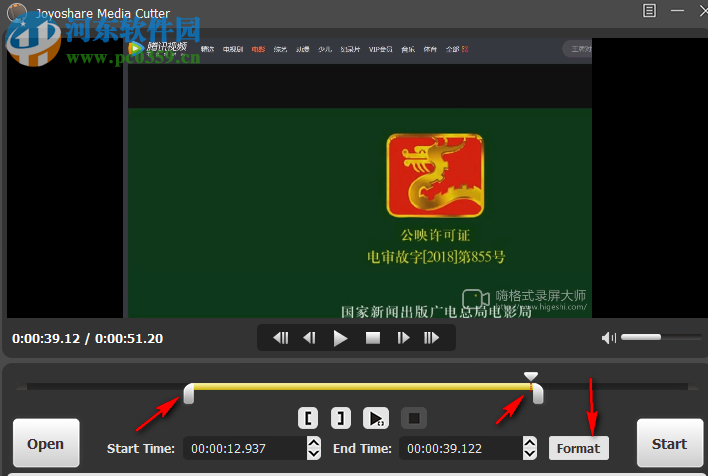
Task: Click the video preview area
Action: point(357,178)
